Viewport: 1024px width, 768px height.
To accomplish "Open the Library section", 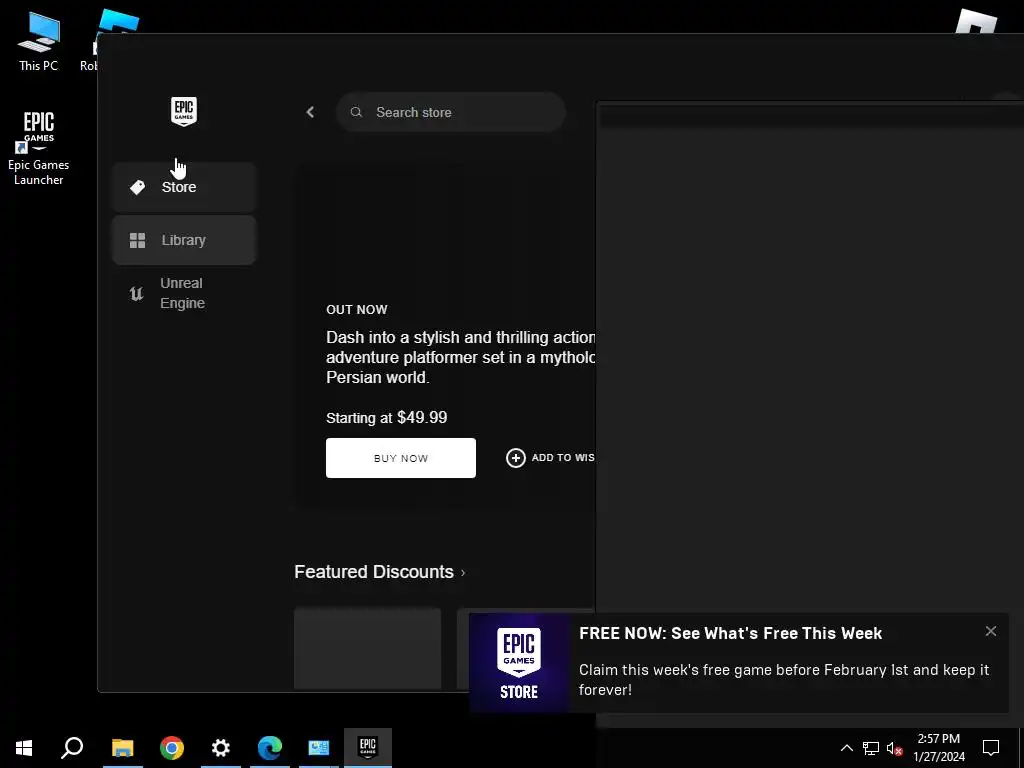I will (184, 240).
